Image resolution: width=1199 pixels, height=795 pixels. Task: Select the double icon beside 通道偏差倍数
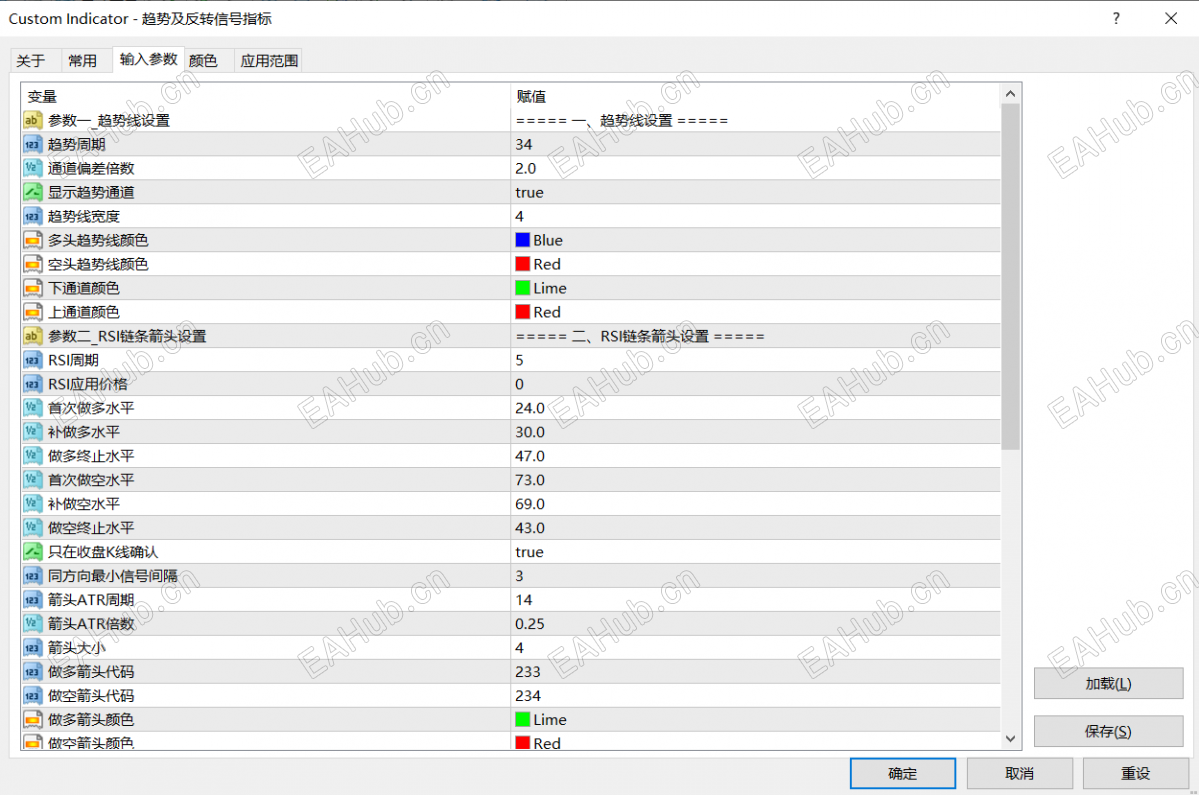tap(32, 168)
